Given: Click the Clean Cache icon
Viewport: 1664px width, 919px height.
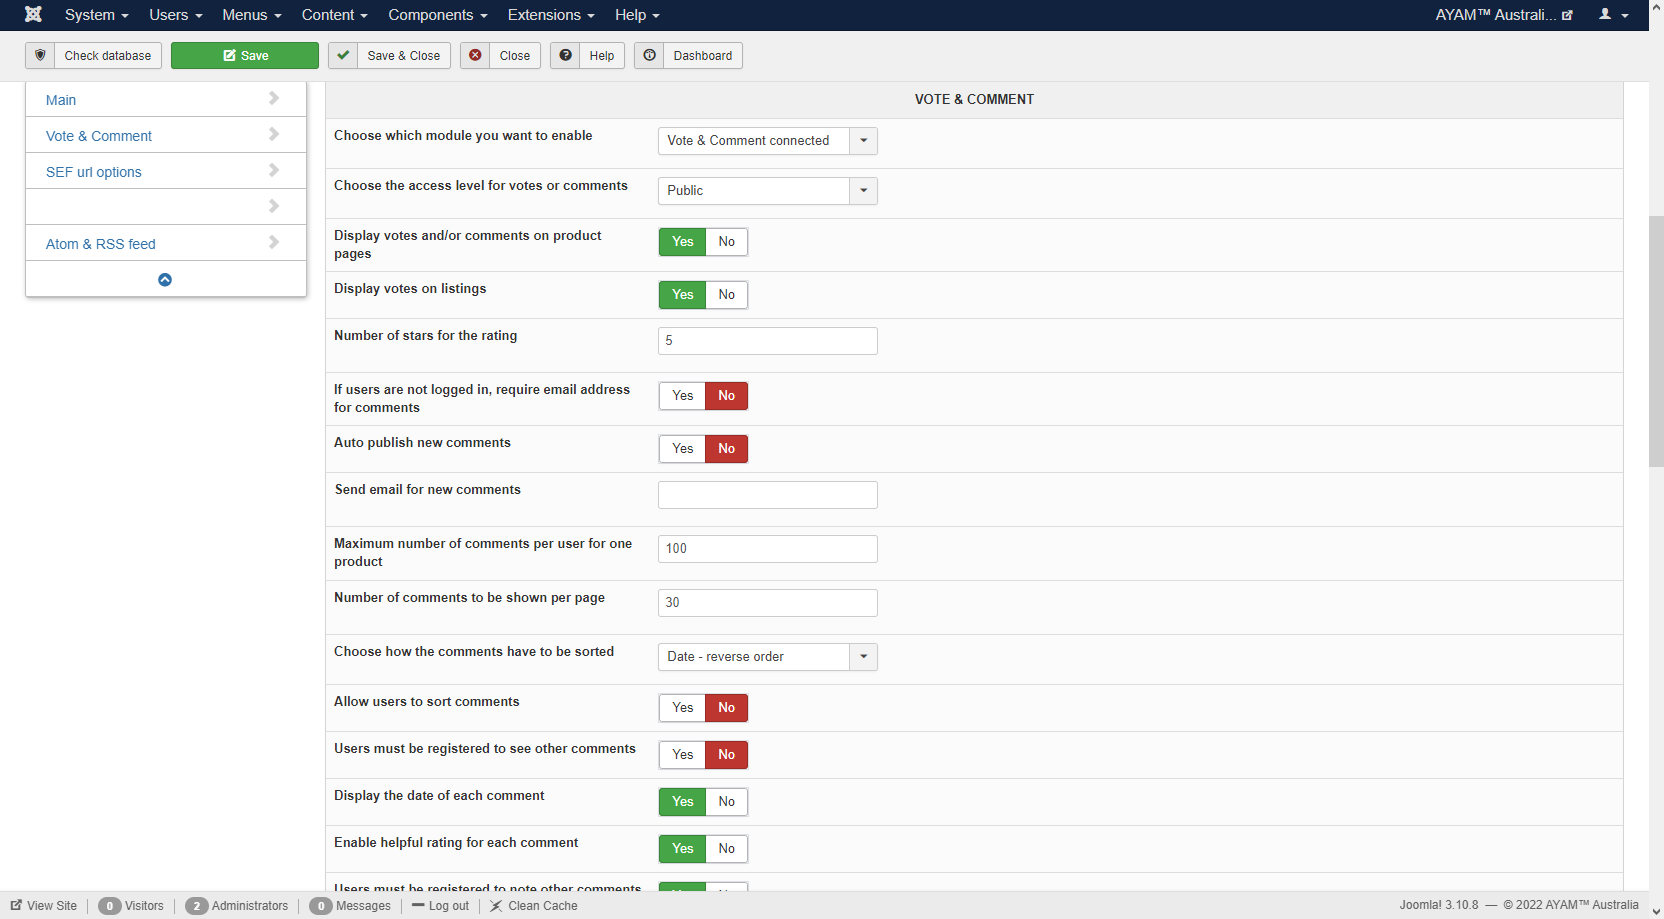Looking at the screenshot, I should coord(496,906).
